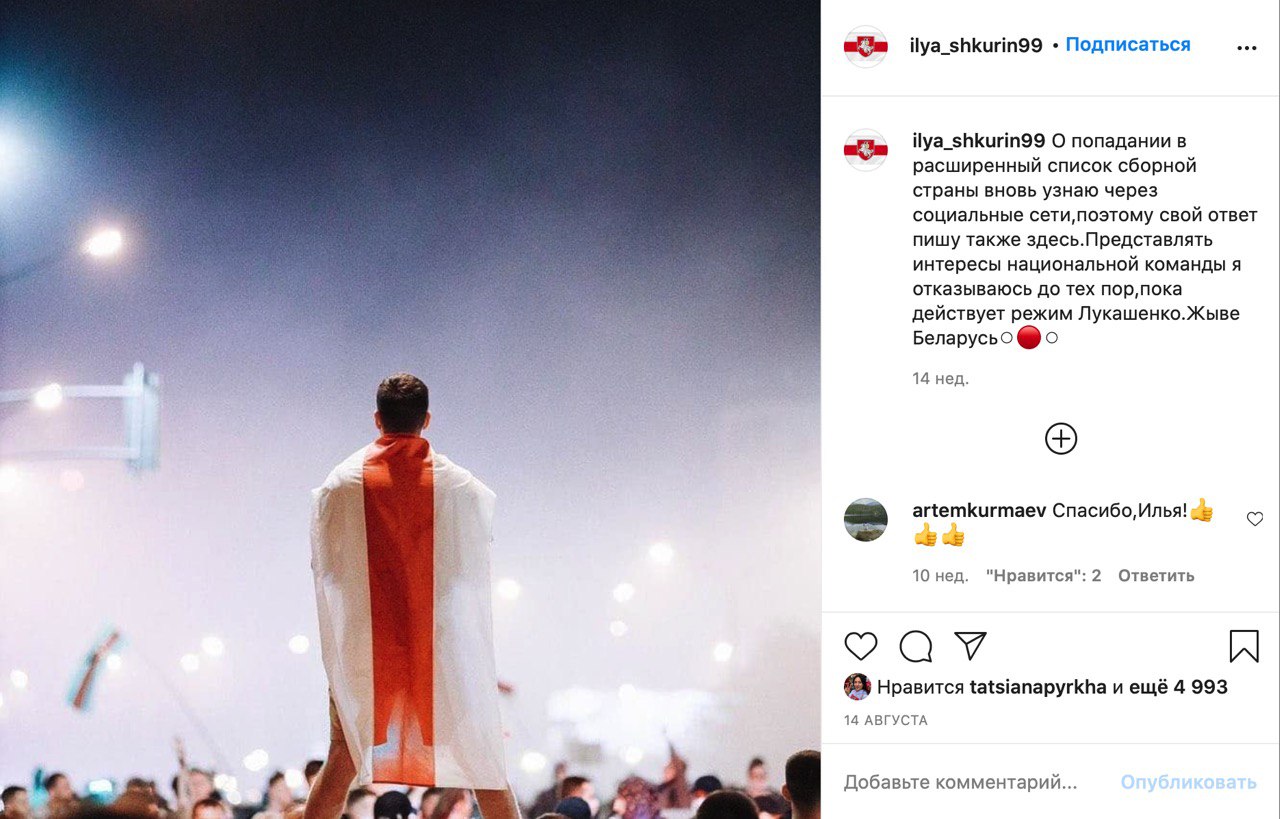1280x819 pixels.
Task: View likes on artemkurmaev's comment
Action: (1043, 576)
